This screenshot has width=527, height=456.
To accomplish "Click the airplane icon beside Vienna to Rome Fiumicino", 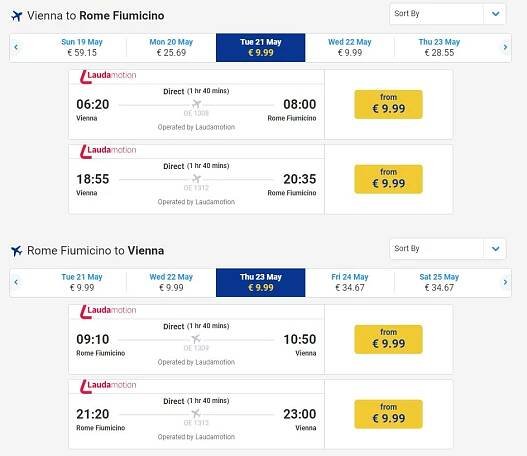I will [x=16, y=16].
